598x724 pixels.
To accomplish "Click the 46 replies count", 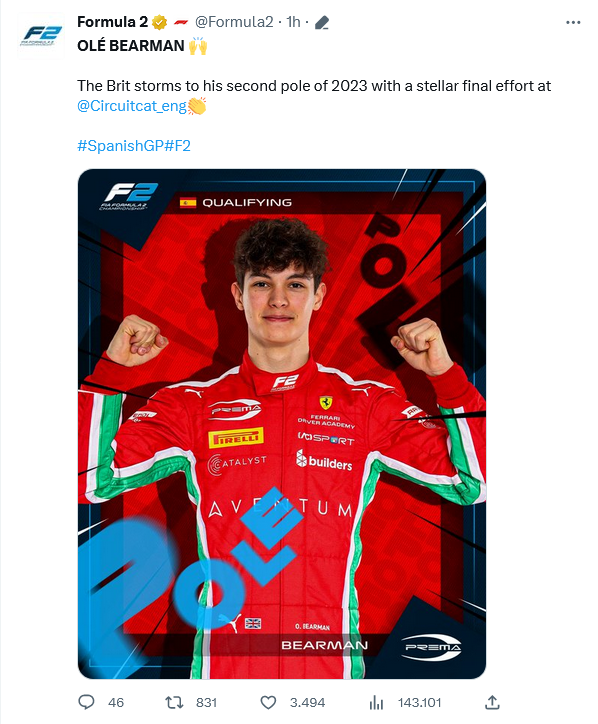I will (116, 703).
